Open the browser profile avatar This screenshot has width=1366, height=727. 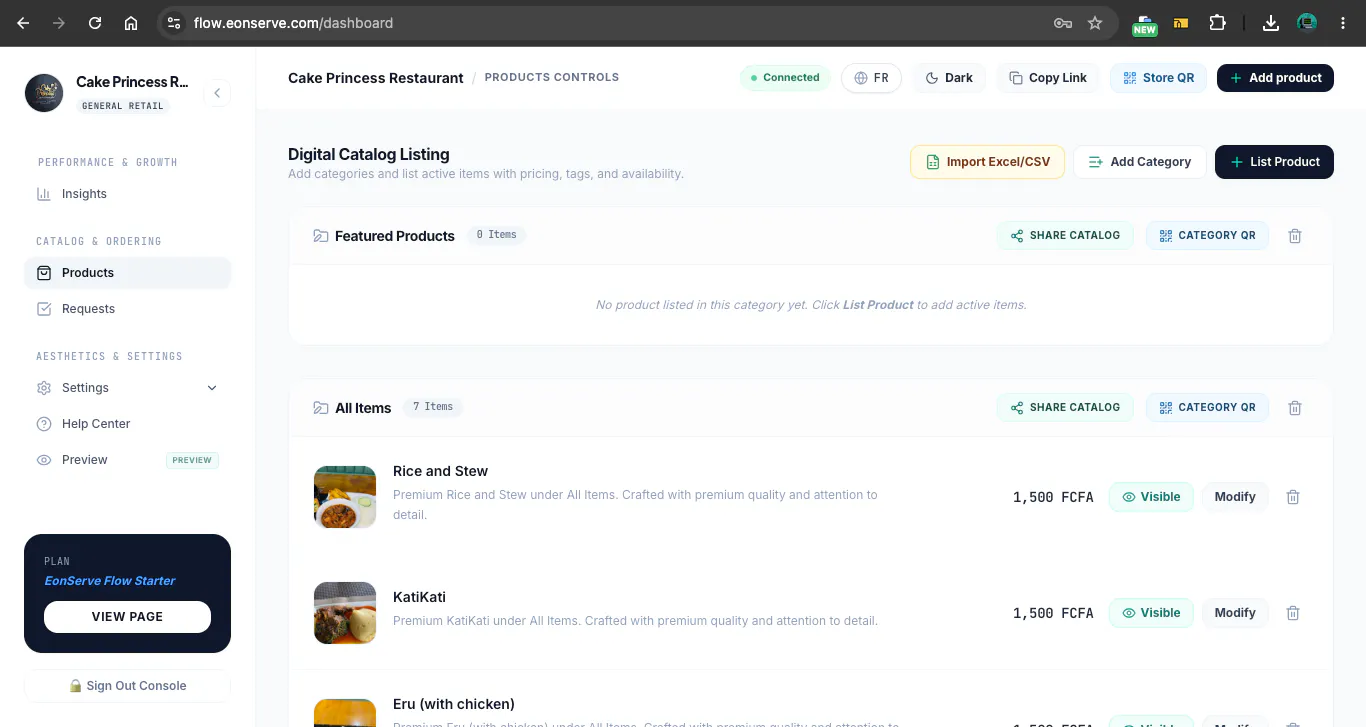[x=1307, y=22]
